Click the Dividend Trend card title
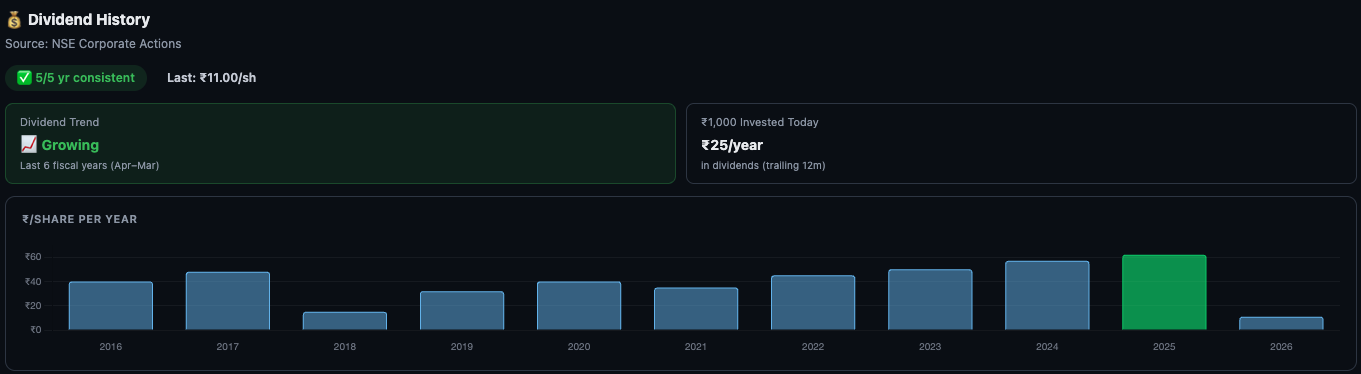The width and height of the screenshot is (1361, 374). [x=59, y=122]
